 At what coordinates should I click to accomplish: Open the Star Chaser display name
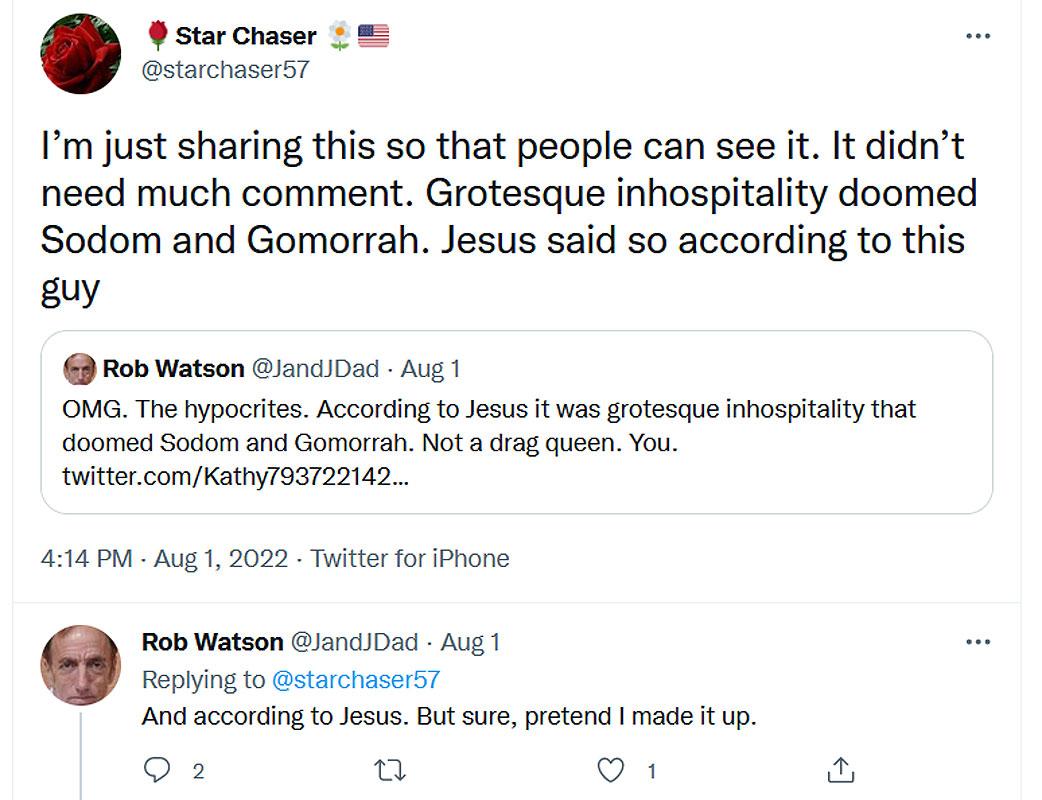[x=245, y=36]
